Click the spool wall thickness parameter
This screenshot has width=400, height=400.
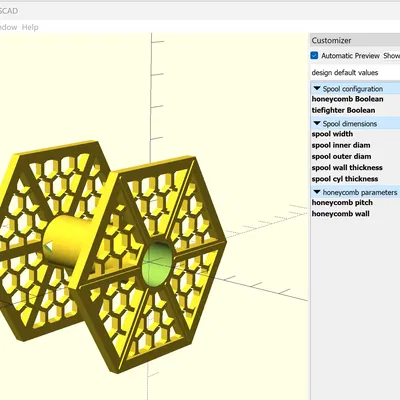point(347,168)
